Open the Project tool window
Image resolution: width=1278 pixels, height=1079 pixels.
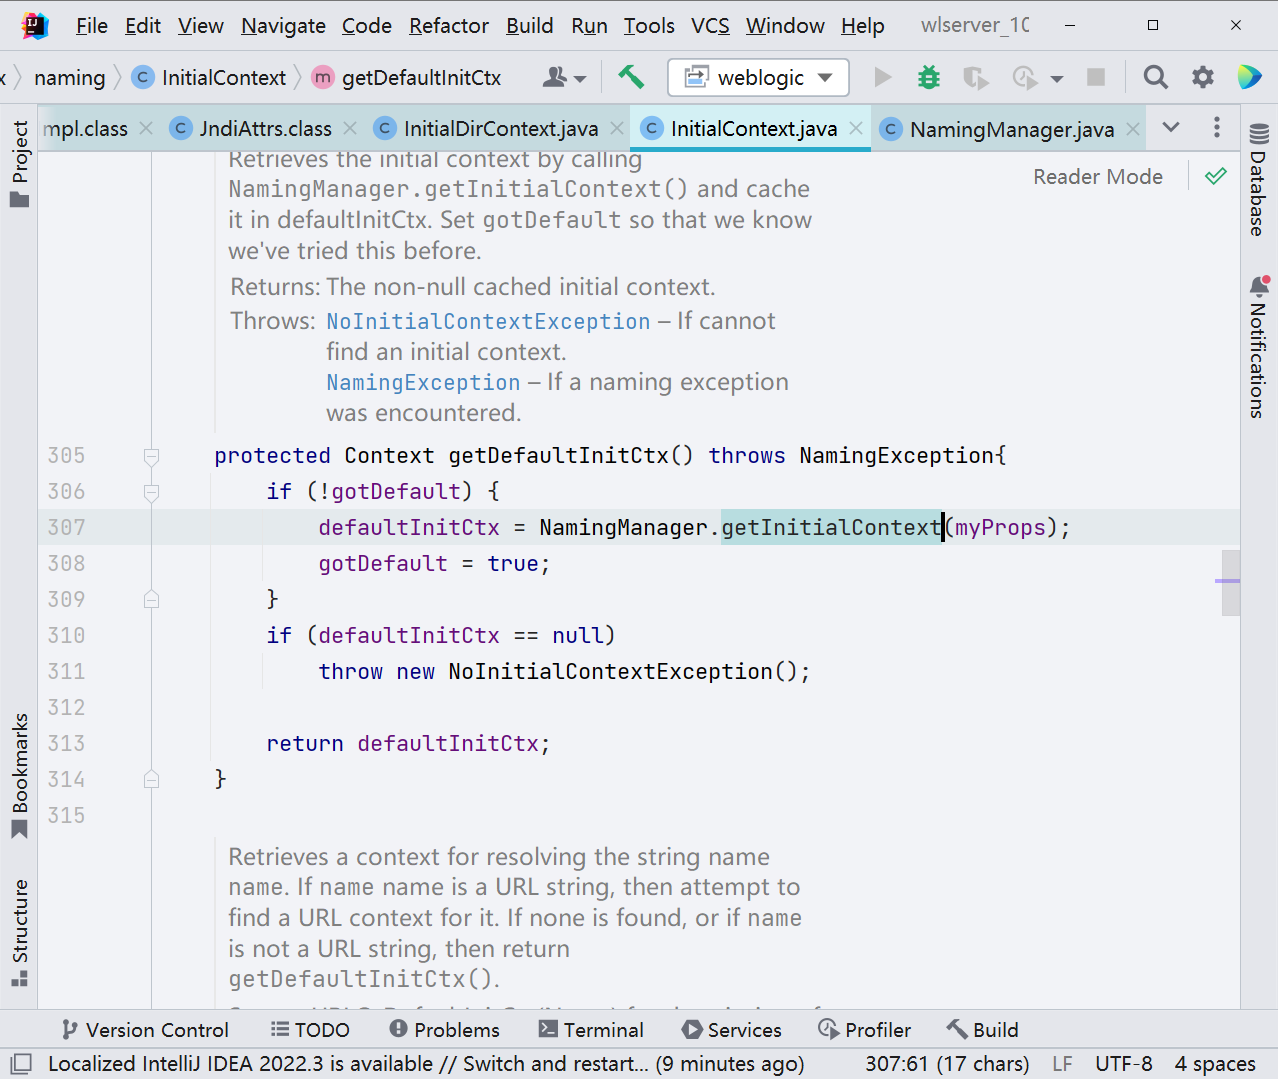[20, 163]
